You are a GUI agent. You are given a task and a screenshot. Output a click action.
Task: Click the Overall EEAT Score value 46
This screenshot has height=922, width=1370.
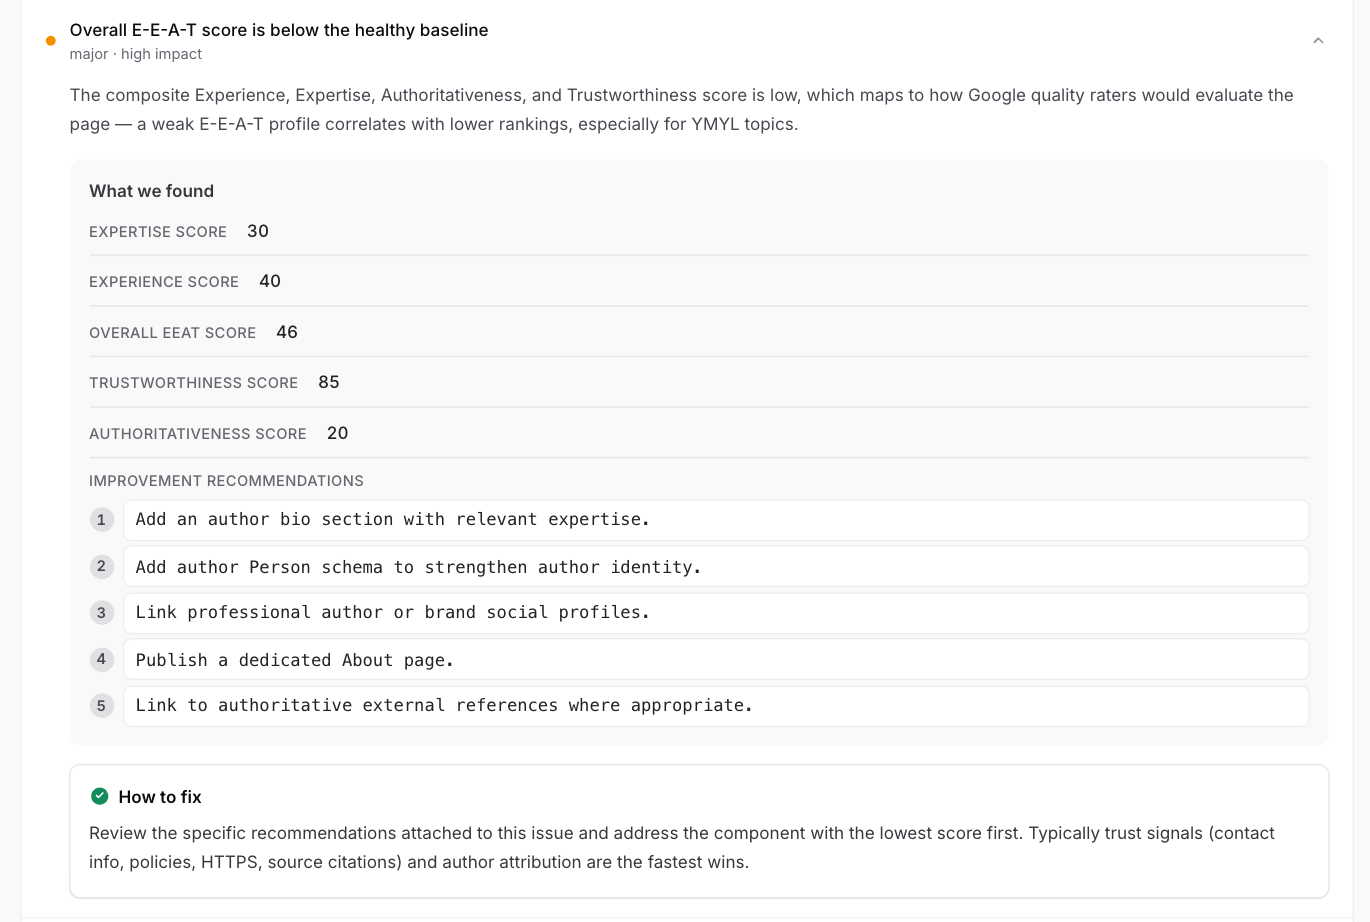point(287,332)
